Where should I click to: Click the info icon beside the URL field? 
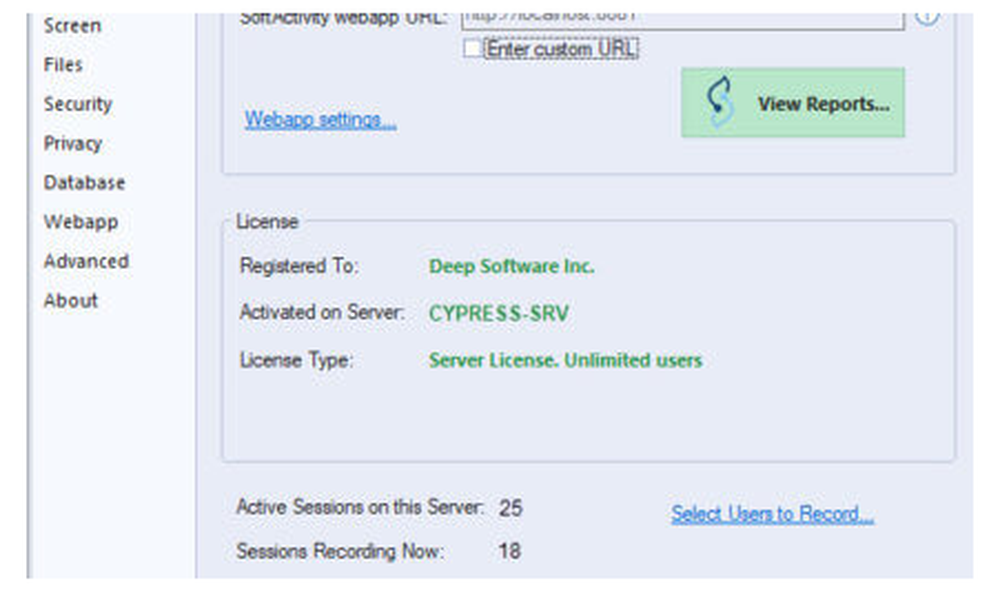click(x=927, y=18)
